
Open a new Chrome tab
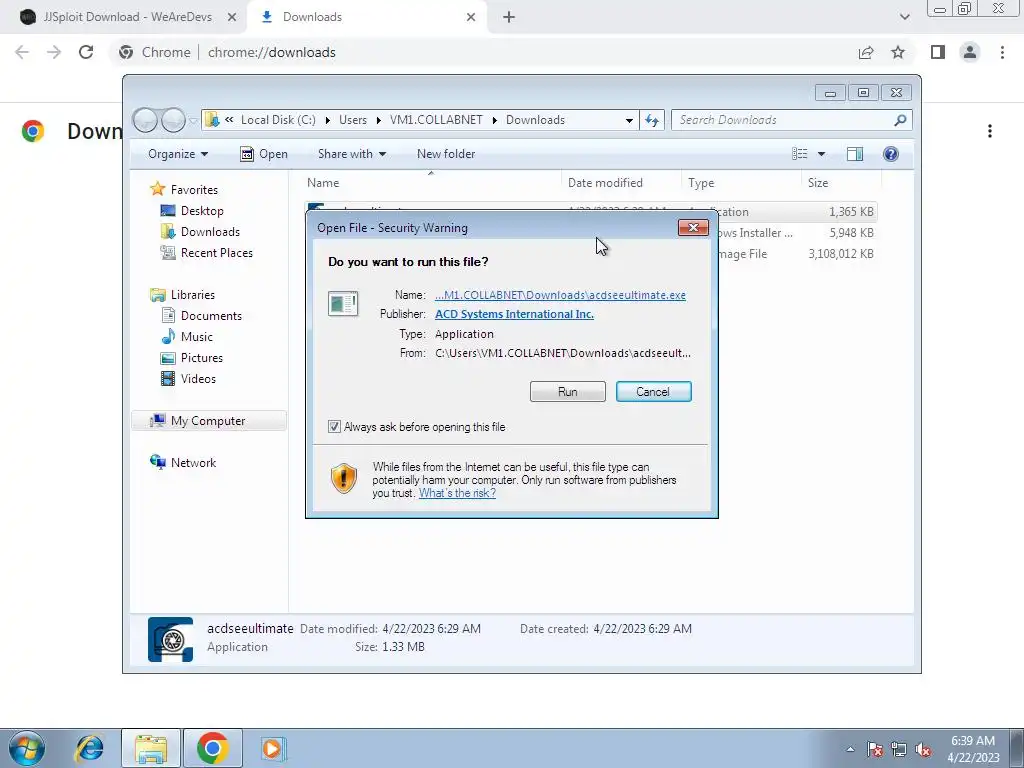pyautogui.click(x=509, y=17)
